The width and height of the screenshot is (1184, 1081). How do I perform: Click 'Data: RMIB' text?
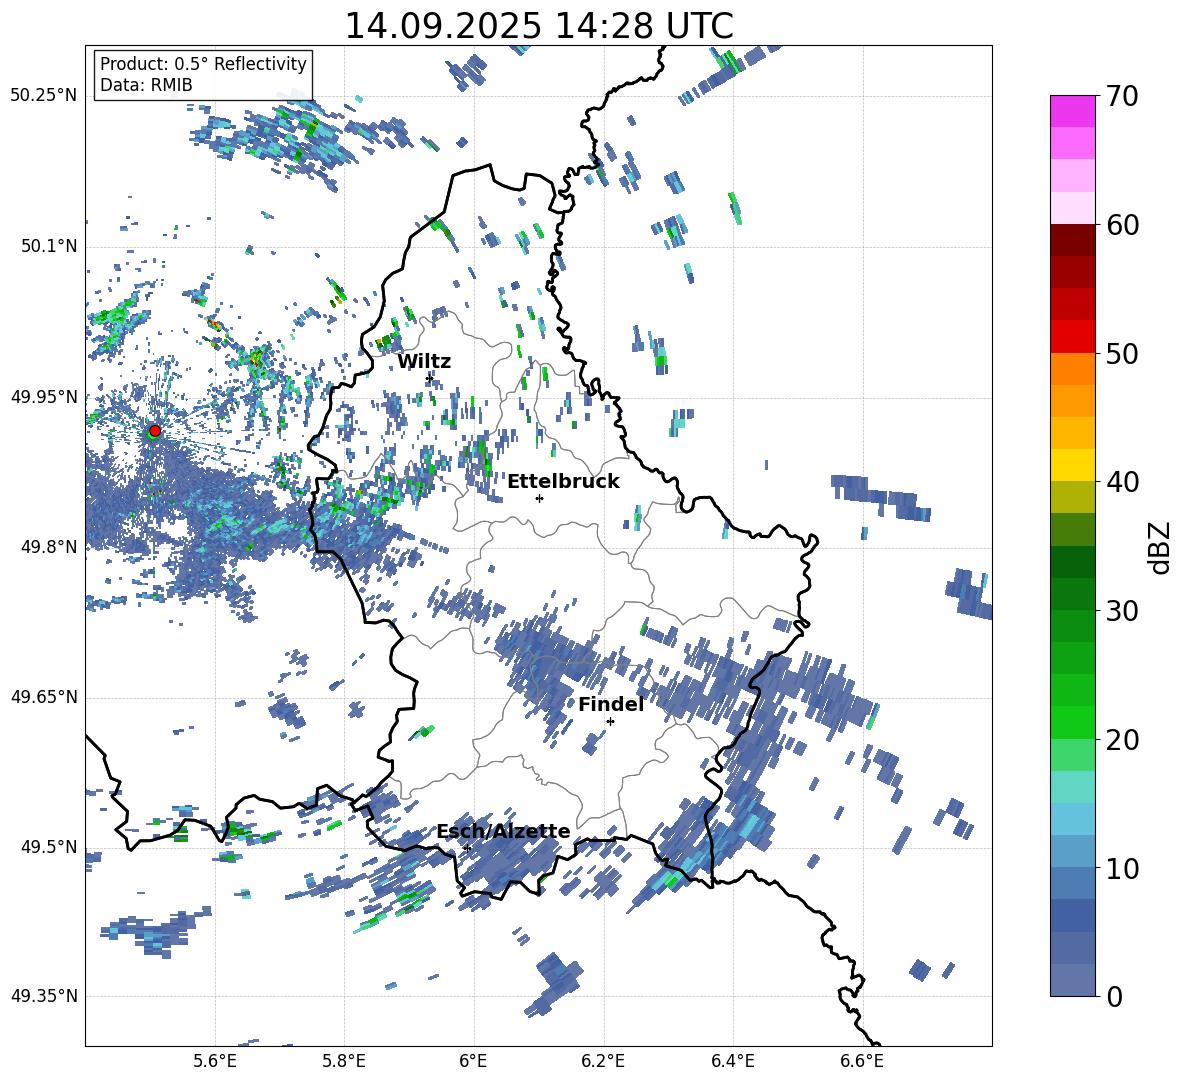[x=146, y=85]
